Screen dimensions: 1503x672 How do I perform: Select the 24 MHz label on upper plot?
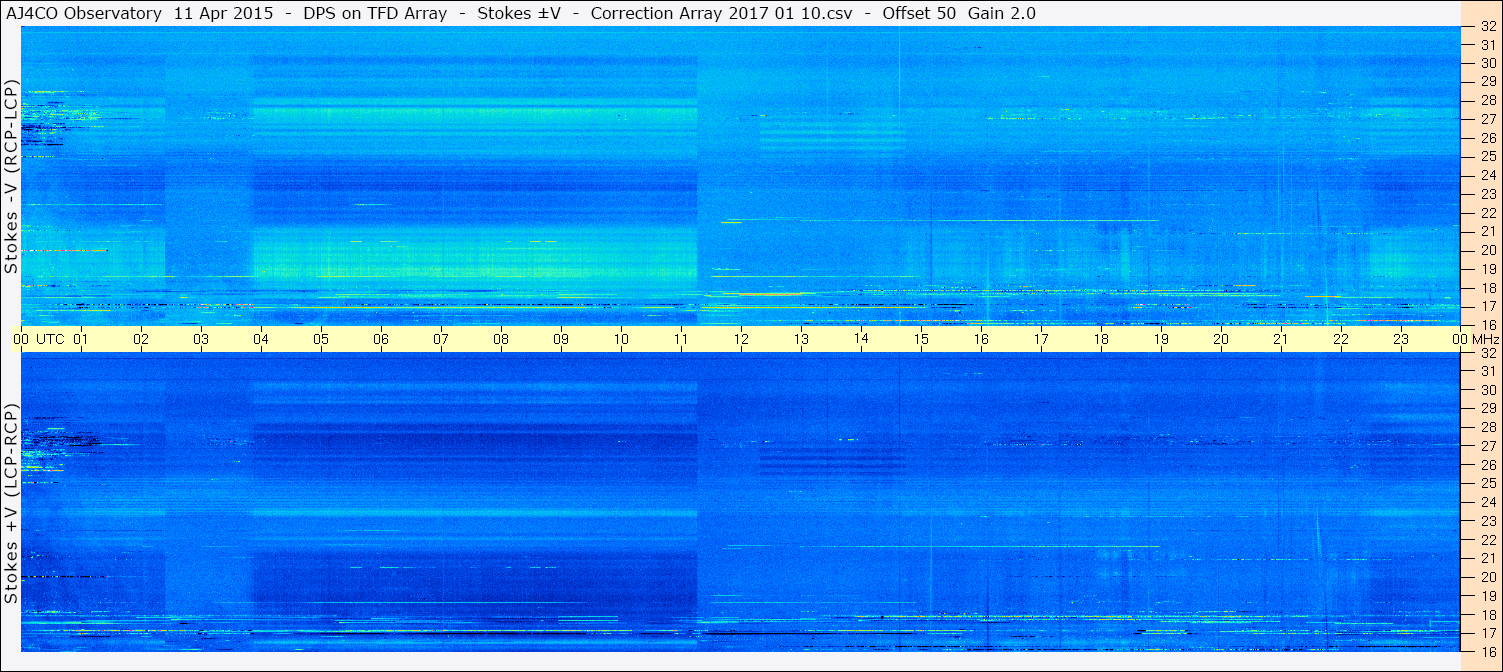[x=1486, y=175]
